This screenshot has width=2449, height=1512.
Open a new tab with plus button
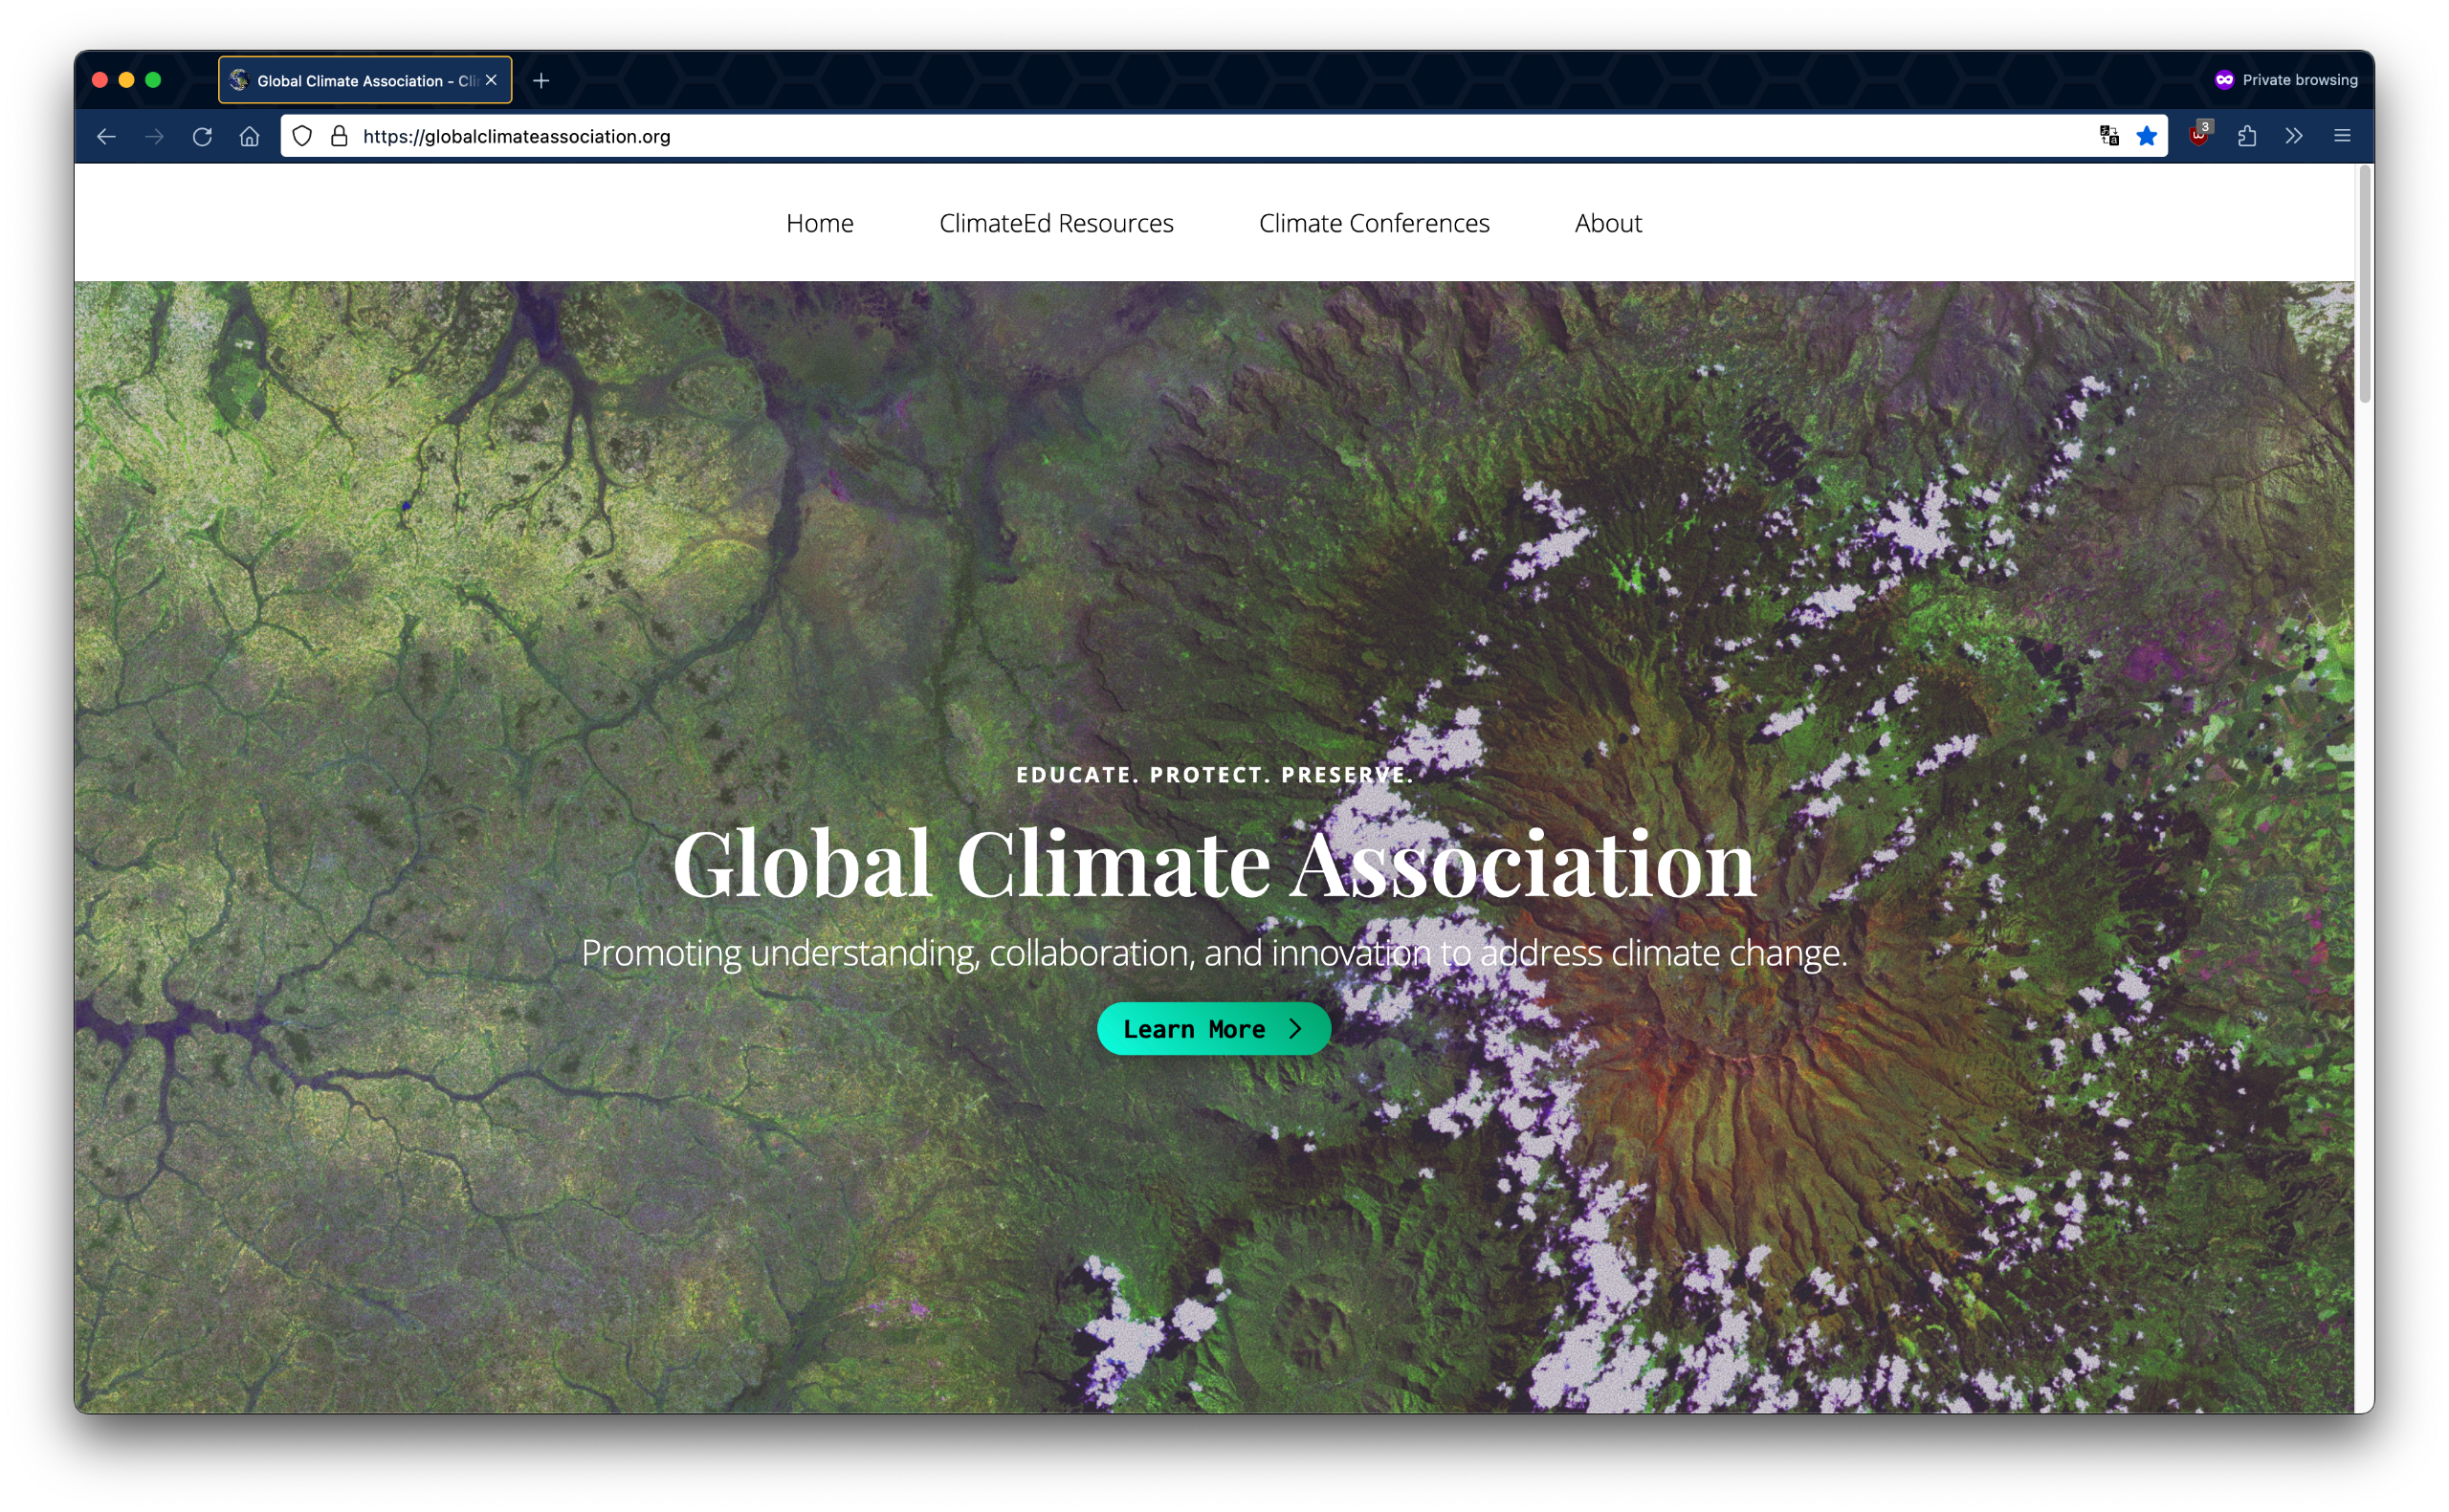(541, 80)
